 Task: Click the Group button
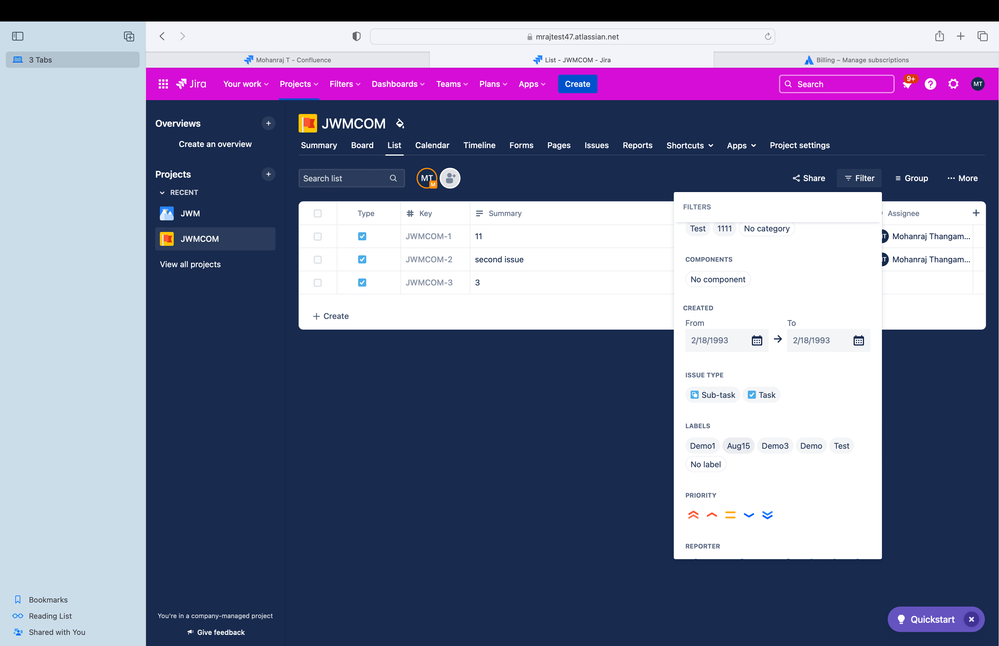point(911,178)
